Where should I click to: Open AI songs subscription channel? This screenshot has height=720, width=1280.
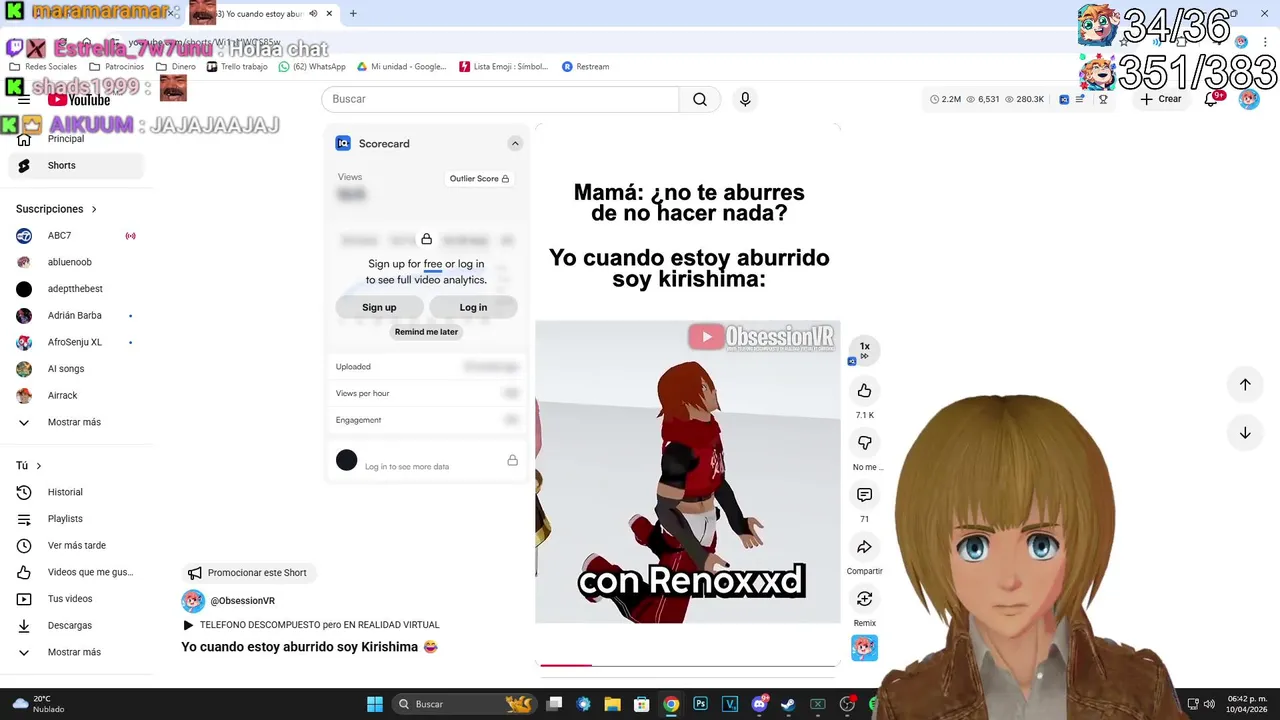75,369
